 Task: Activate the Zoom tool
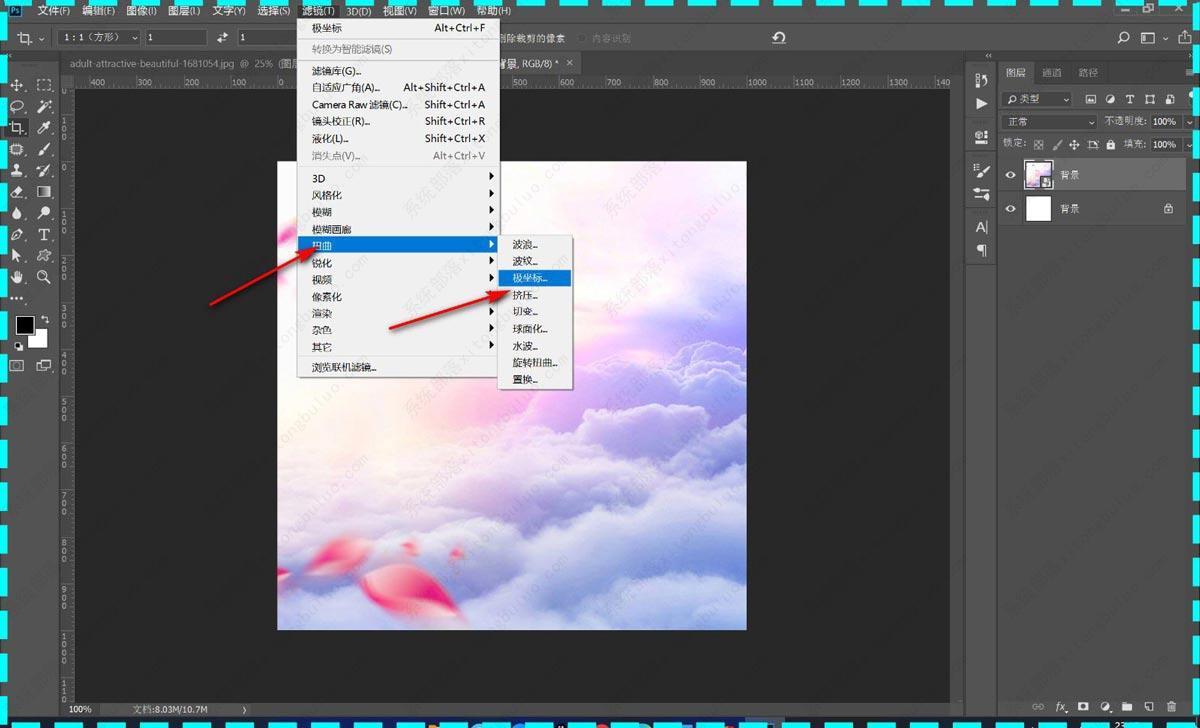point(44,277)
